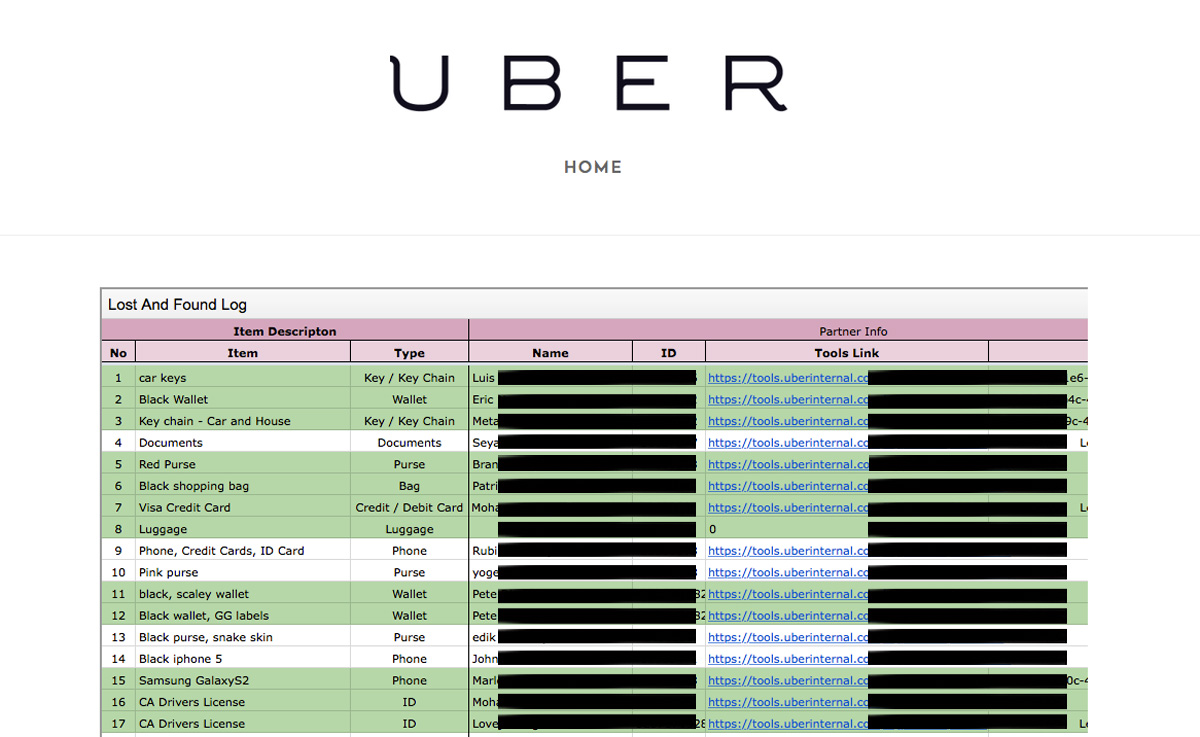Click 'Documents' in the Type column

pos(409,443)
